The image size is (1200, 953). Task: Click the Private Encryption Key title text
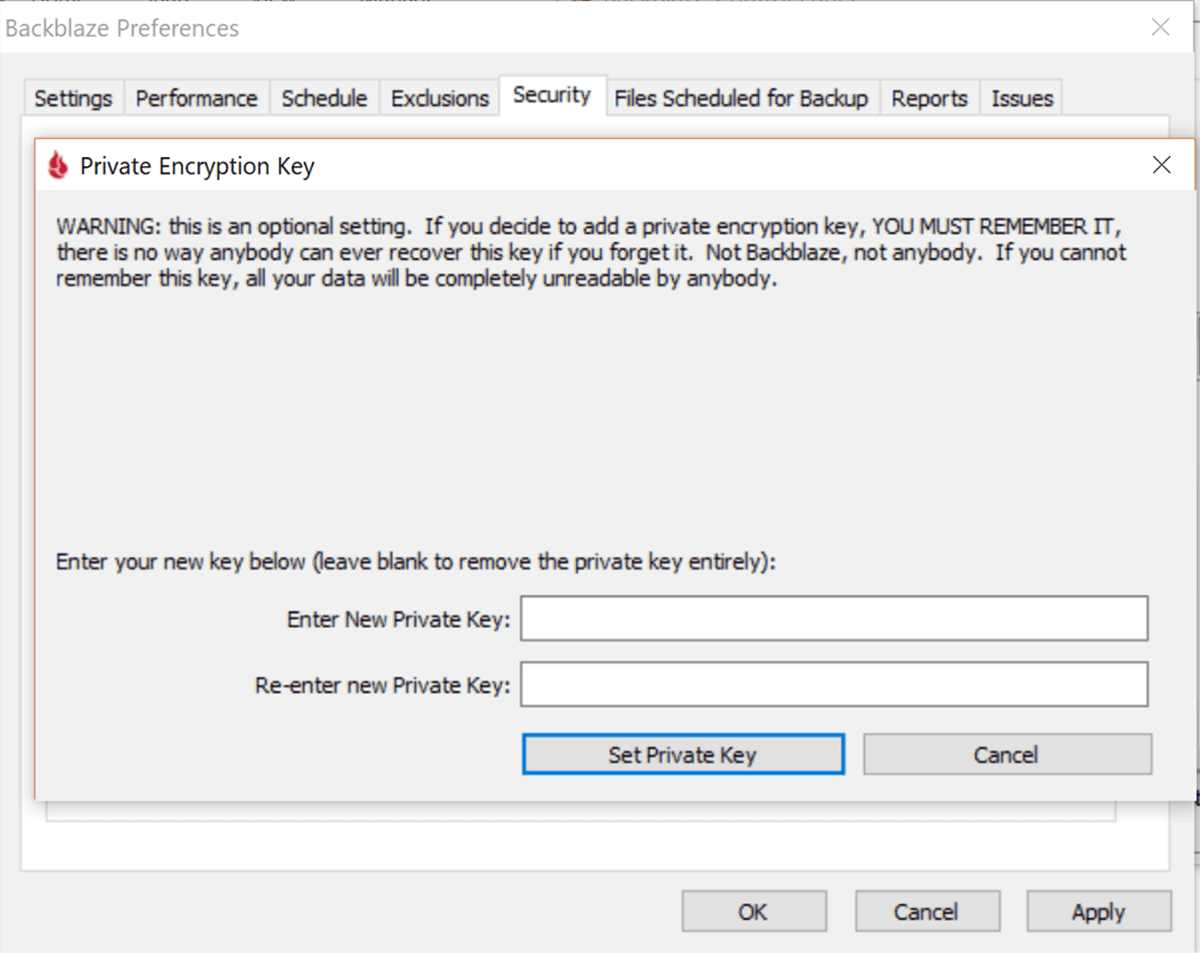[x=197, y=166]
